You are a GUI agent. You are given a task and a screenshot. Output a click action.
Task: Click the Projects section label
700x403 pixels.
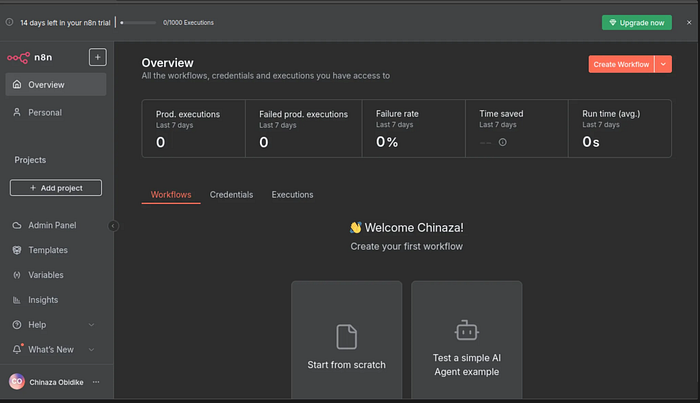point(30,160)
